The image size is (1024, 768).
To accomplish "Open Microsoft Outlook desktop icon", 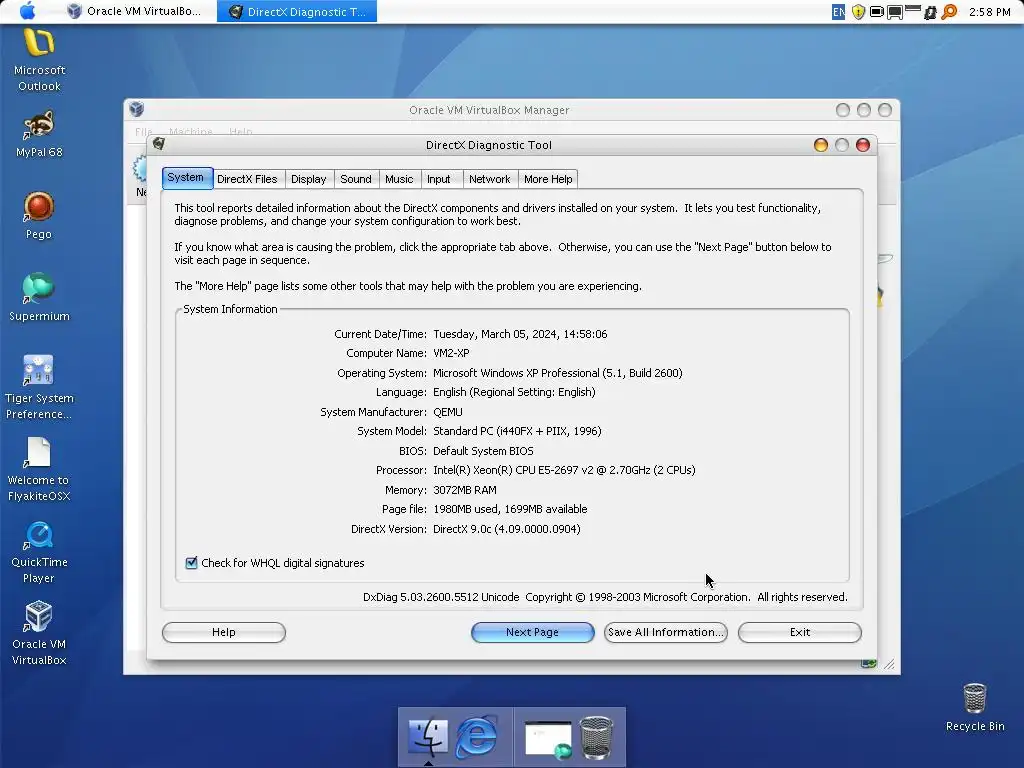I will click(x=39, y=60).
